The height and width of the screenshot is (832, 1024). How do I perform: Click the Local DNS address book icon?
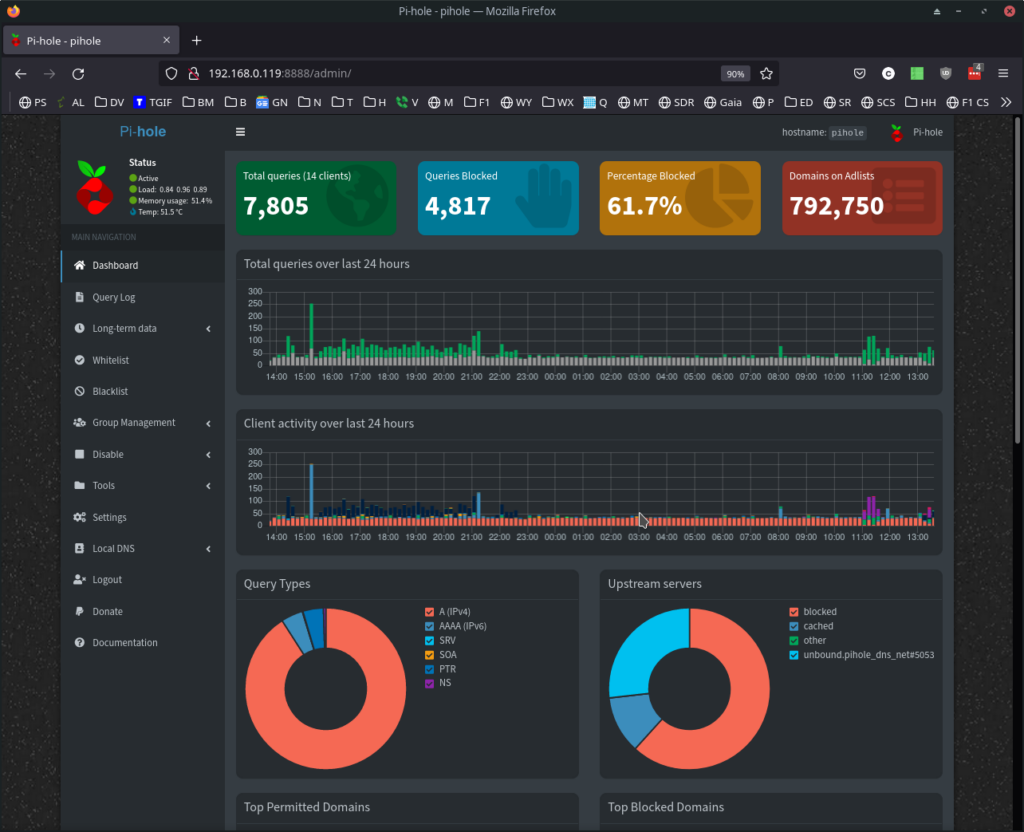coord(79,549)
